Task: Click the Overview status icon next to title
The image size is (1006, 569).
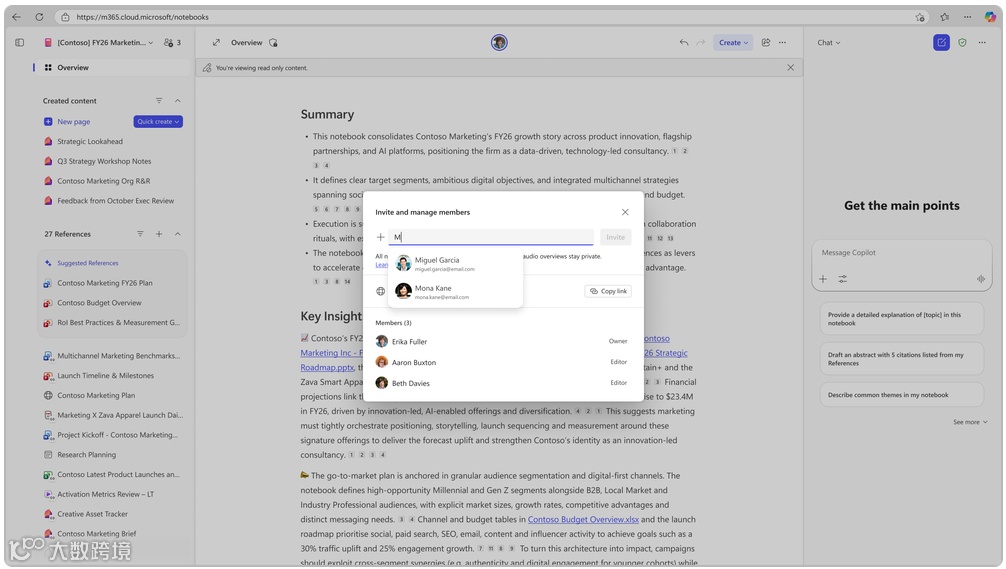Action: pos(273,42)
